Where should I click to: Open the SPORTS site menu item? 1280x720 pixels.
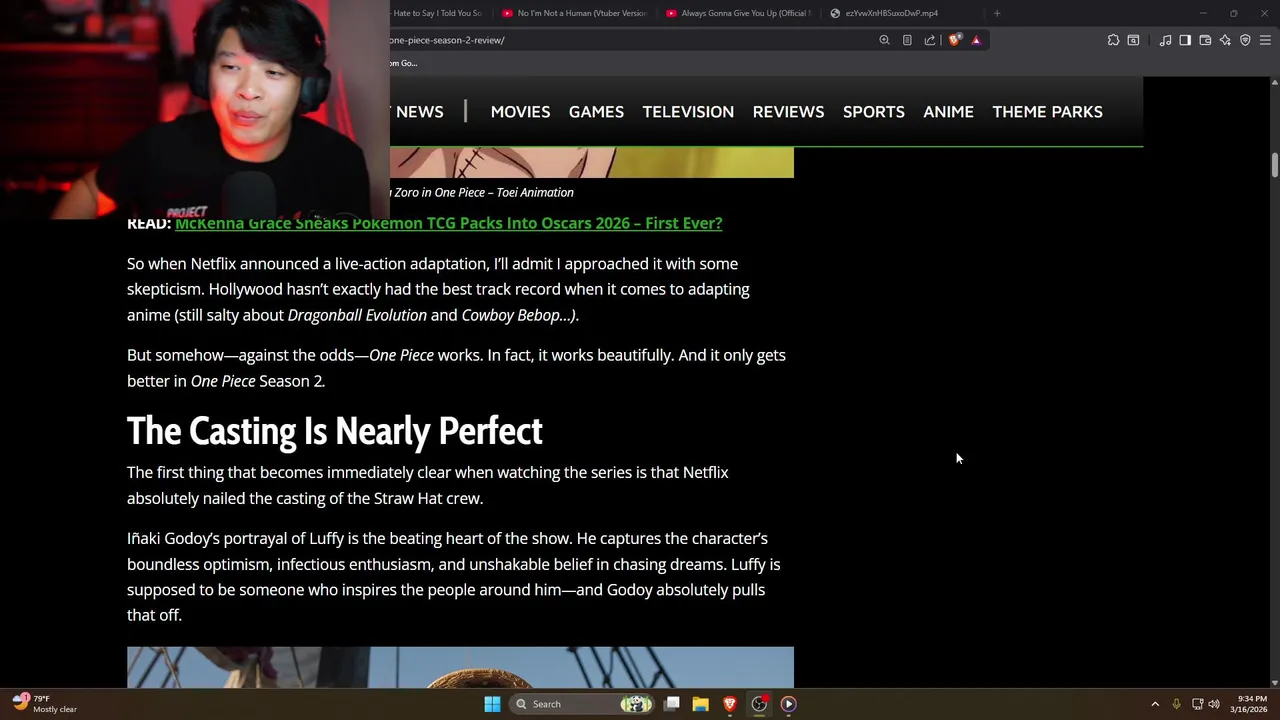pyautogui.click(x=873, y=112)
